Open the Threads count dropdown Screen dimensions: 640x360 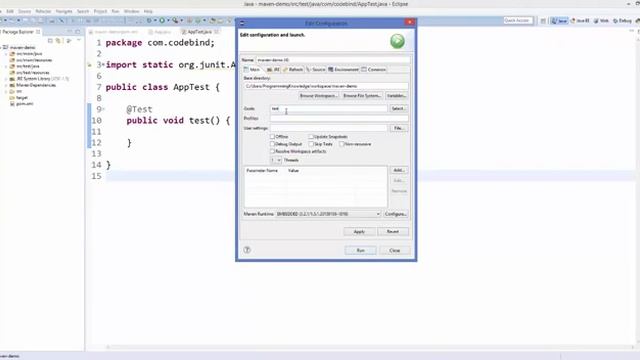(x=276, y=160)
